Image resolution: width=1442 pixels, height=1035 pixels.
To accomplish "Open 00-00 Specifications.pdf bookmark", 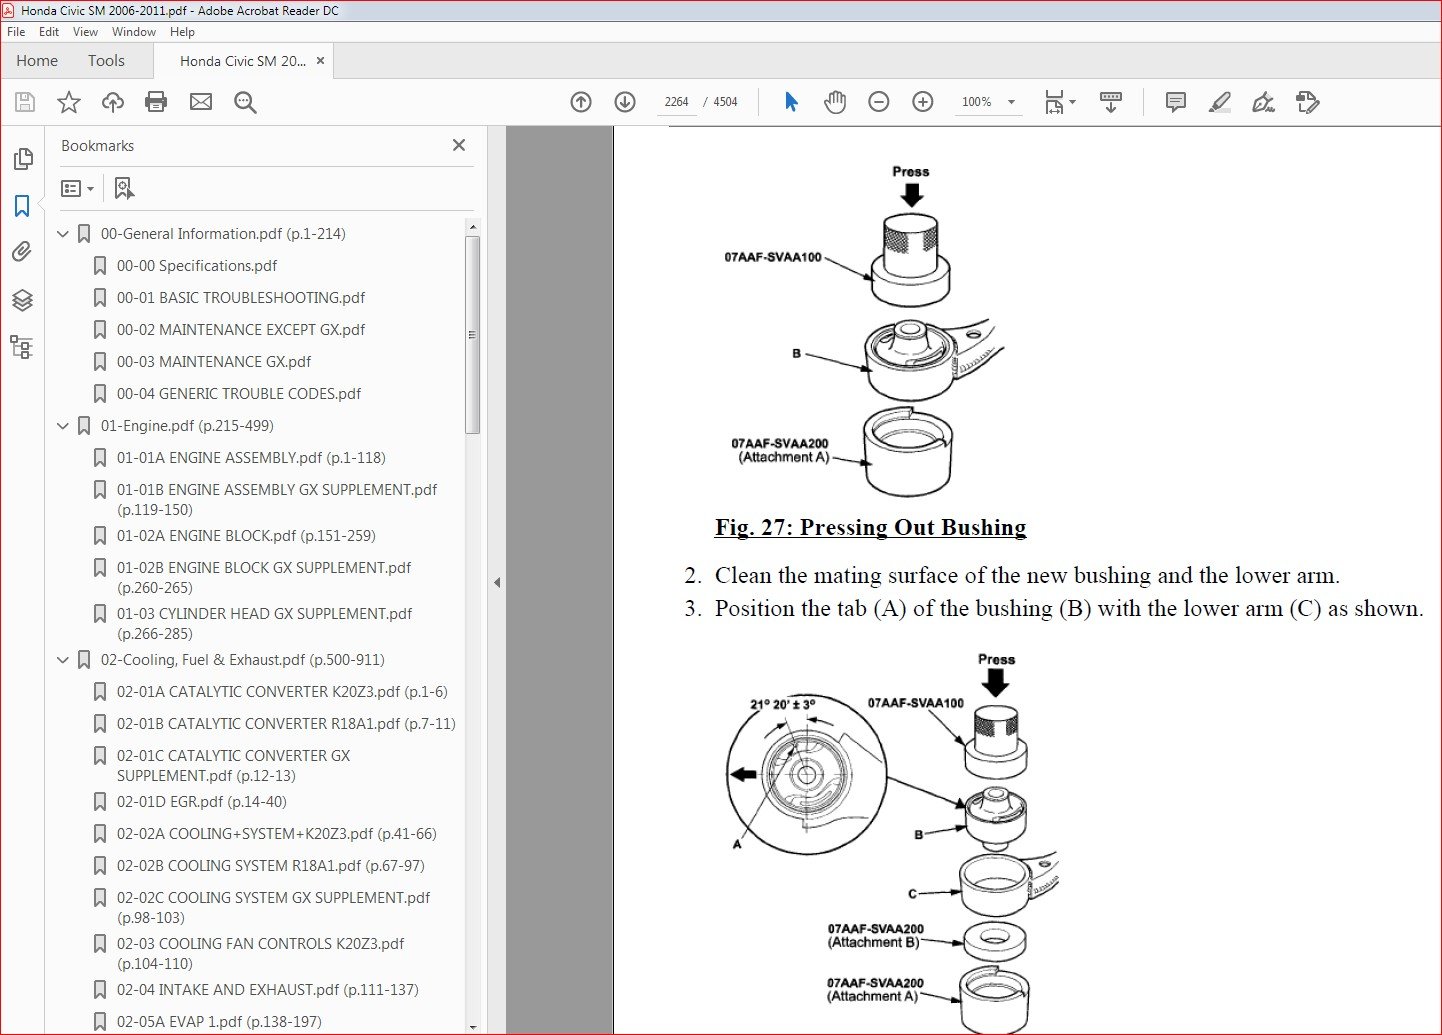I will click(197, 266).
